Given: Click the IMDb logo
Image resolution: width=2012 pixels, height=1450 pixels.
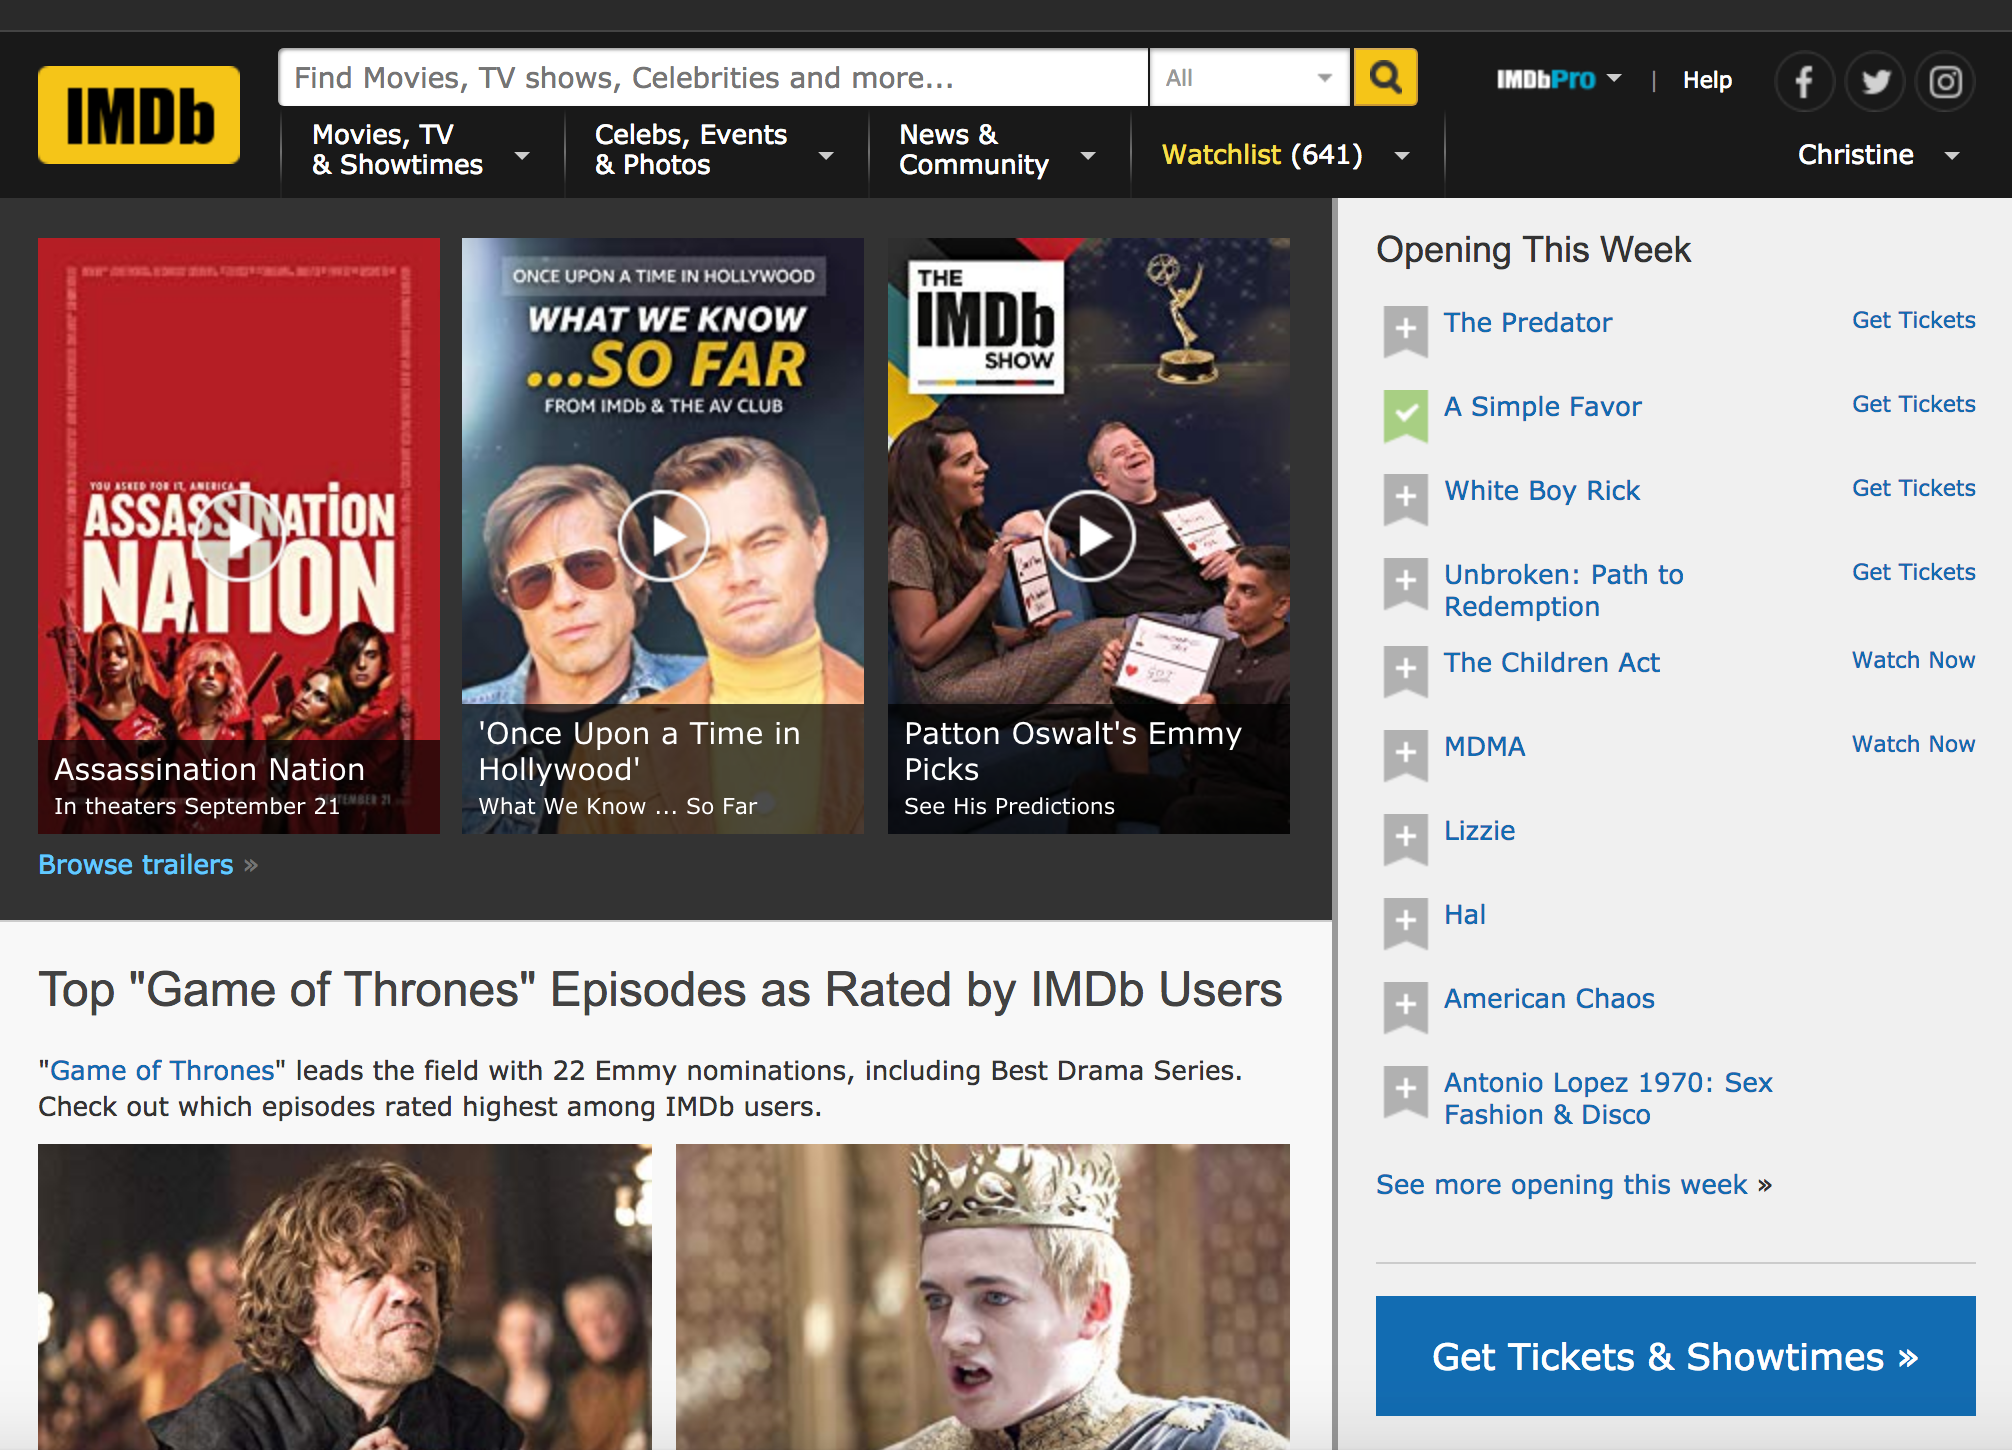Looking at the screenshot, I should pyautogui.click(x=139, y=115).
